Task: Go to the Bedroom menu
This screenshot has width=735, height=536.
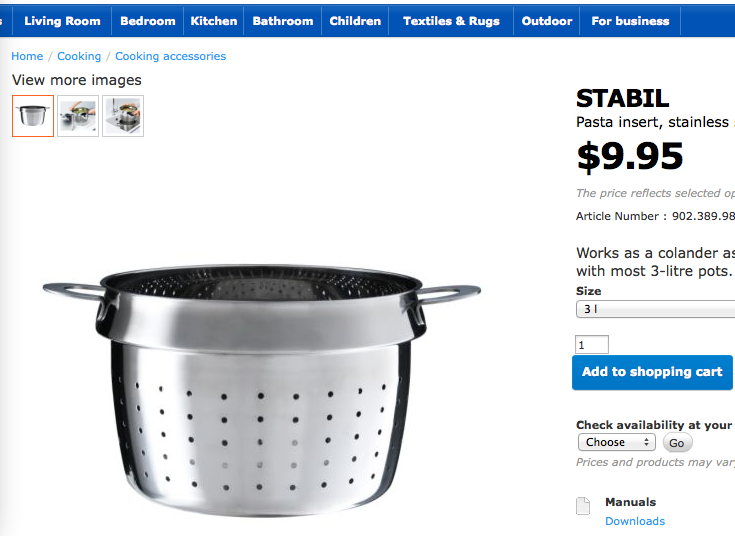Action: [147, 21]
